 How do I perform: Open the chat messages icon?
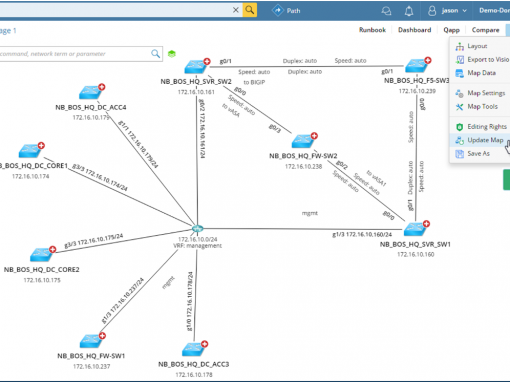[386, 11]
